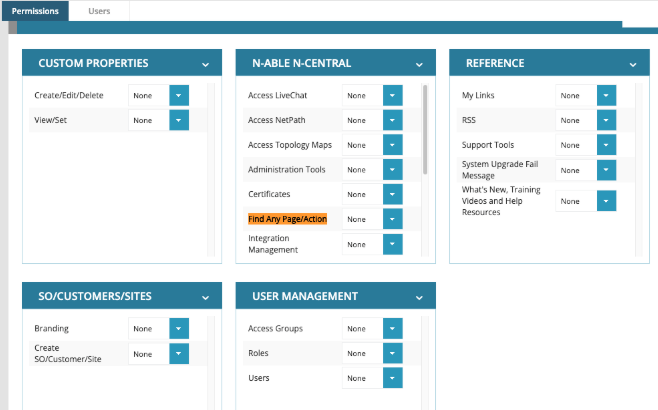Open the Support Tools dropdown arrow
This screenshot has height=410, width=658.
(606, 145)
